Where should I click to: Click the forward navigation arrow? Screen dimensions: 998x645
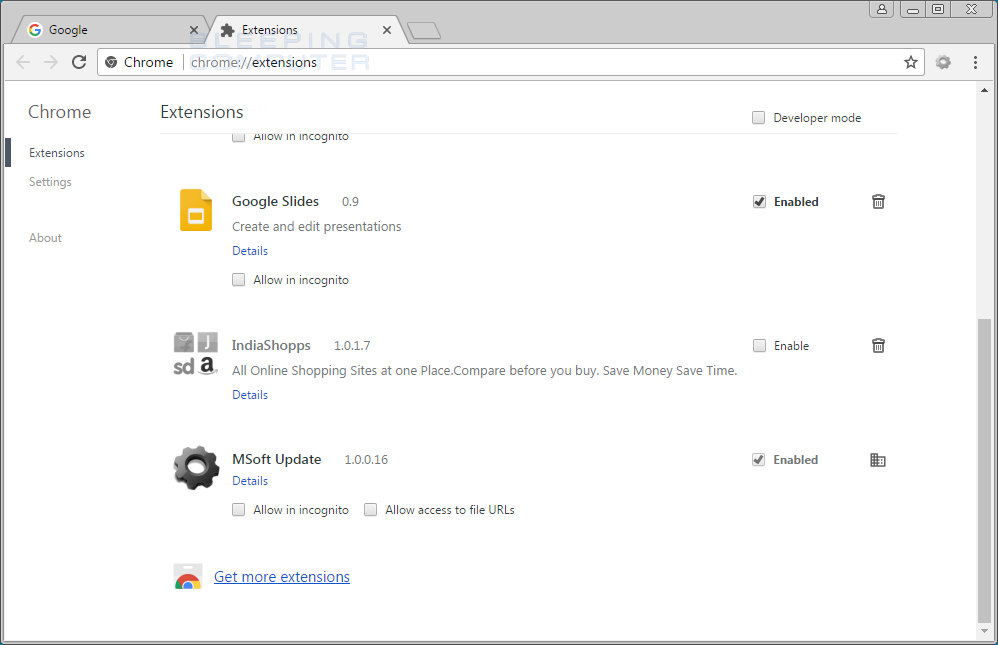click(x=51, y=62)
